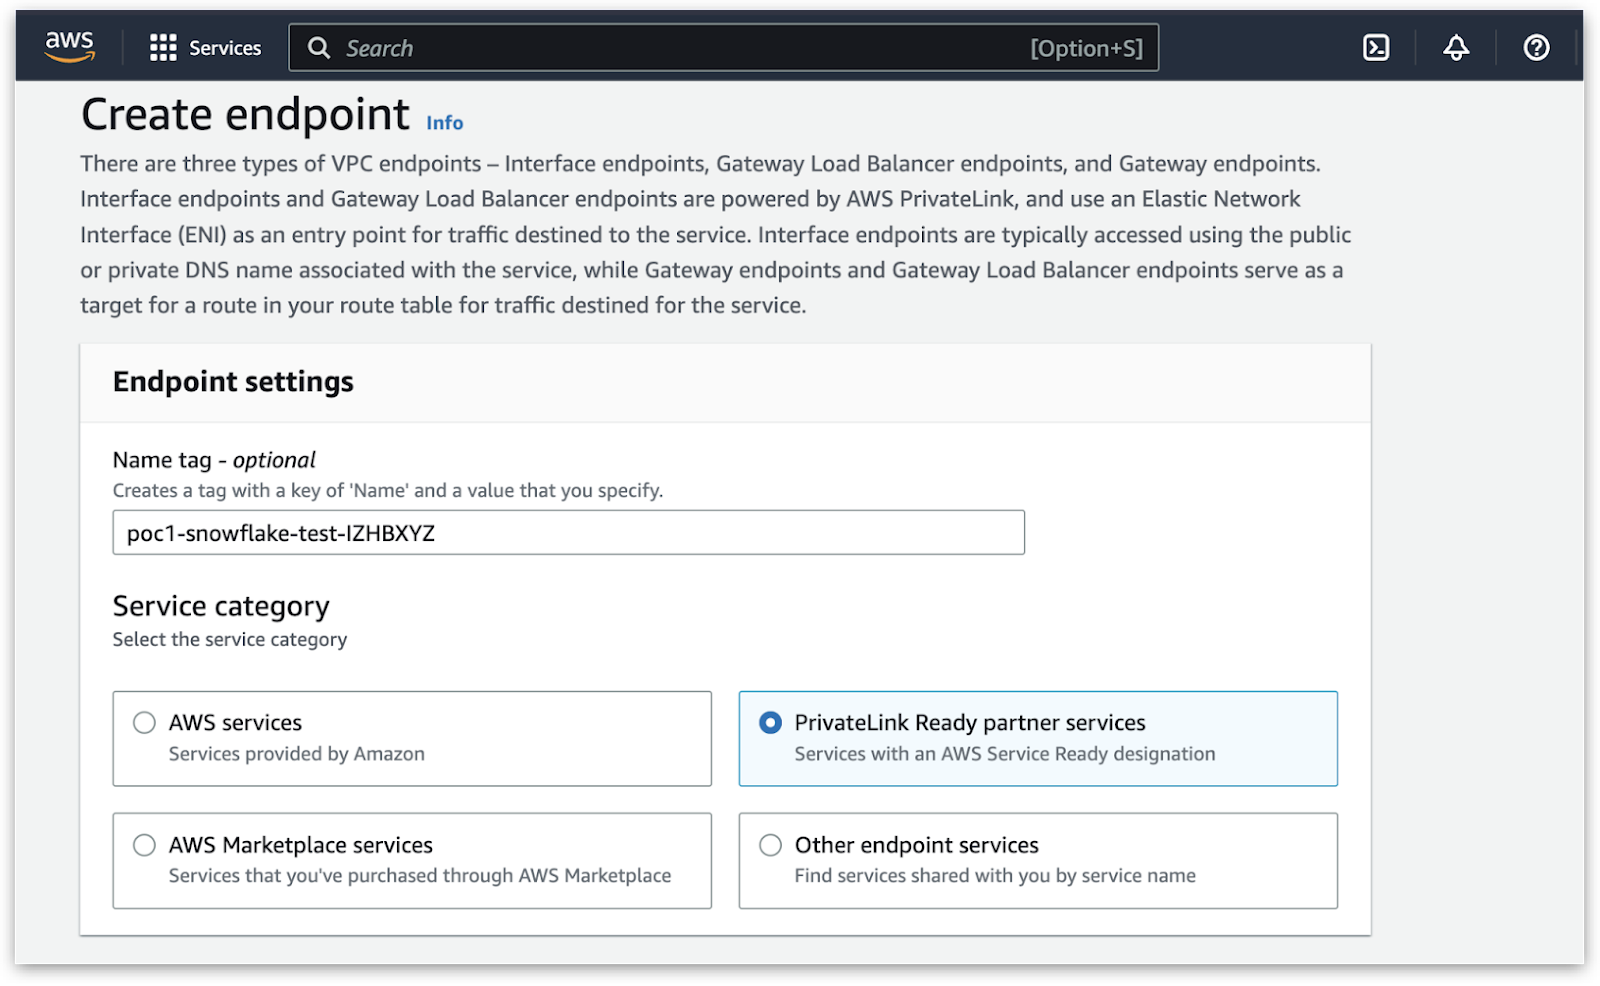Screen dimensions: 1600x986
Task: Open the notifications bell
Action: click(1456, 48)
